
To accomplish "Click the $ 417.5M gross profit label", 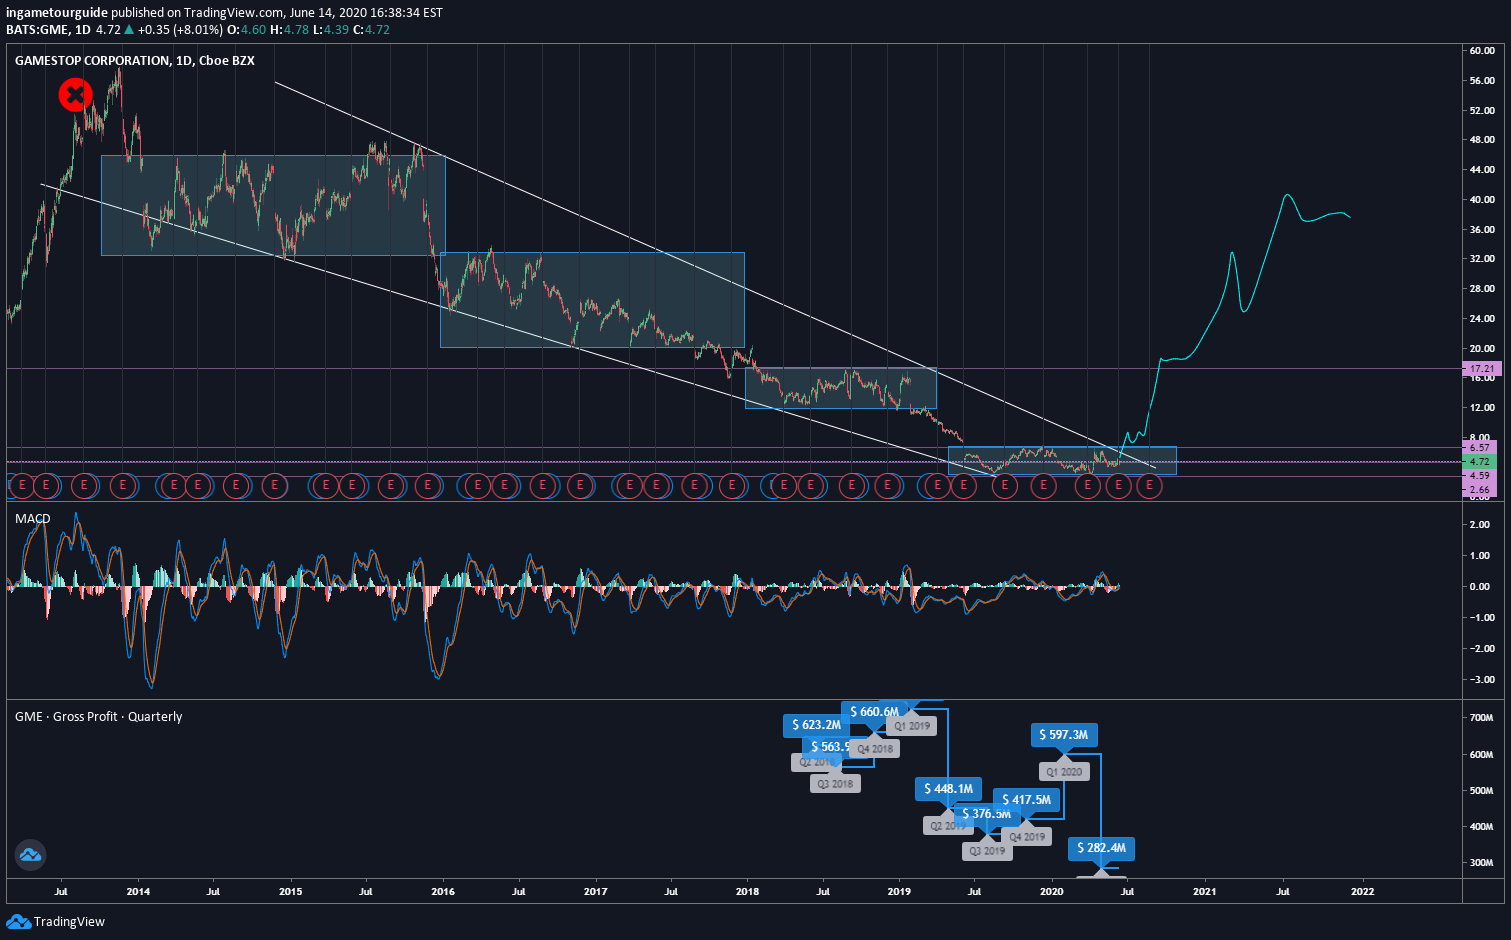I will [1026, 800].
